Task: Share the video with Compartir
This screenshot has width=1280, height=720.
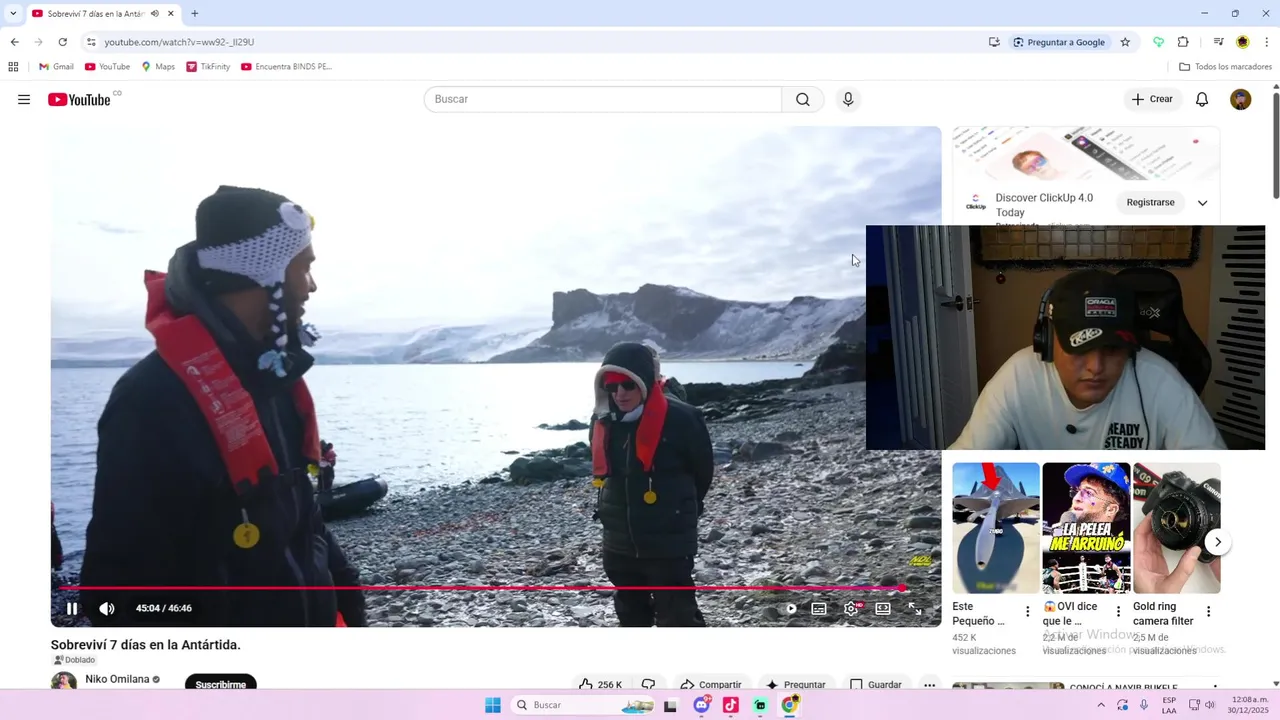Action: 711,685
